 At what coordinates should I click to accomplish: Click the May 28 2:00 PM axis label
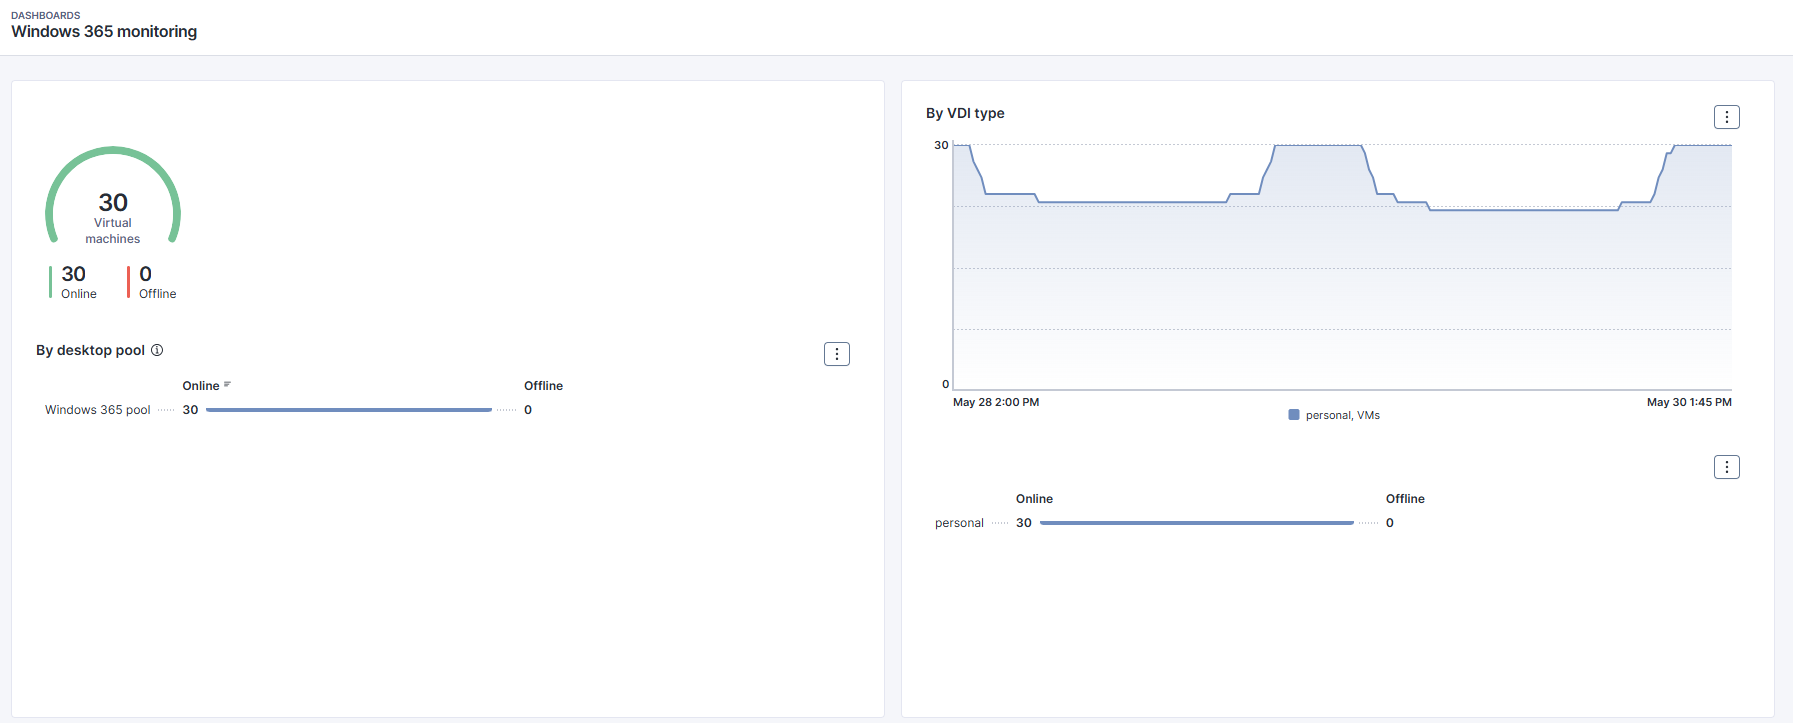pyautogui.click(x=996, y=402)
